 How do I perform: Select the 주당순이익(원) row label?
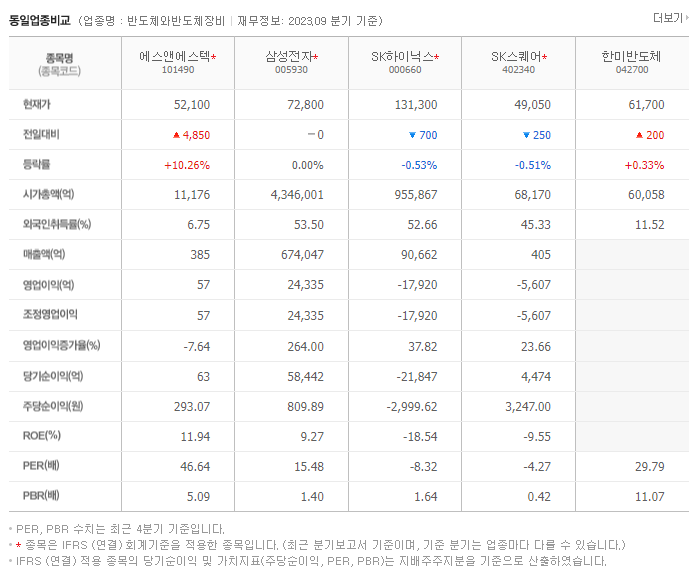[x=53, y=406]
